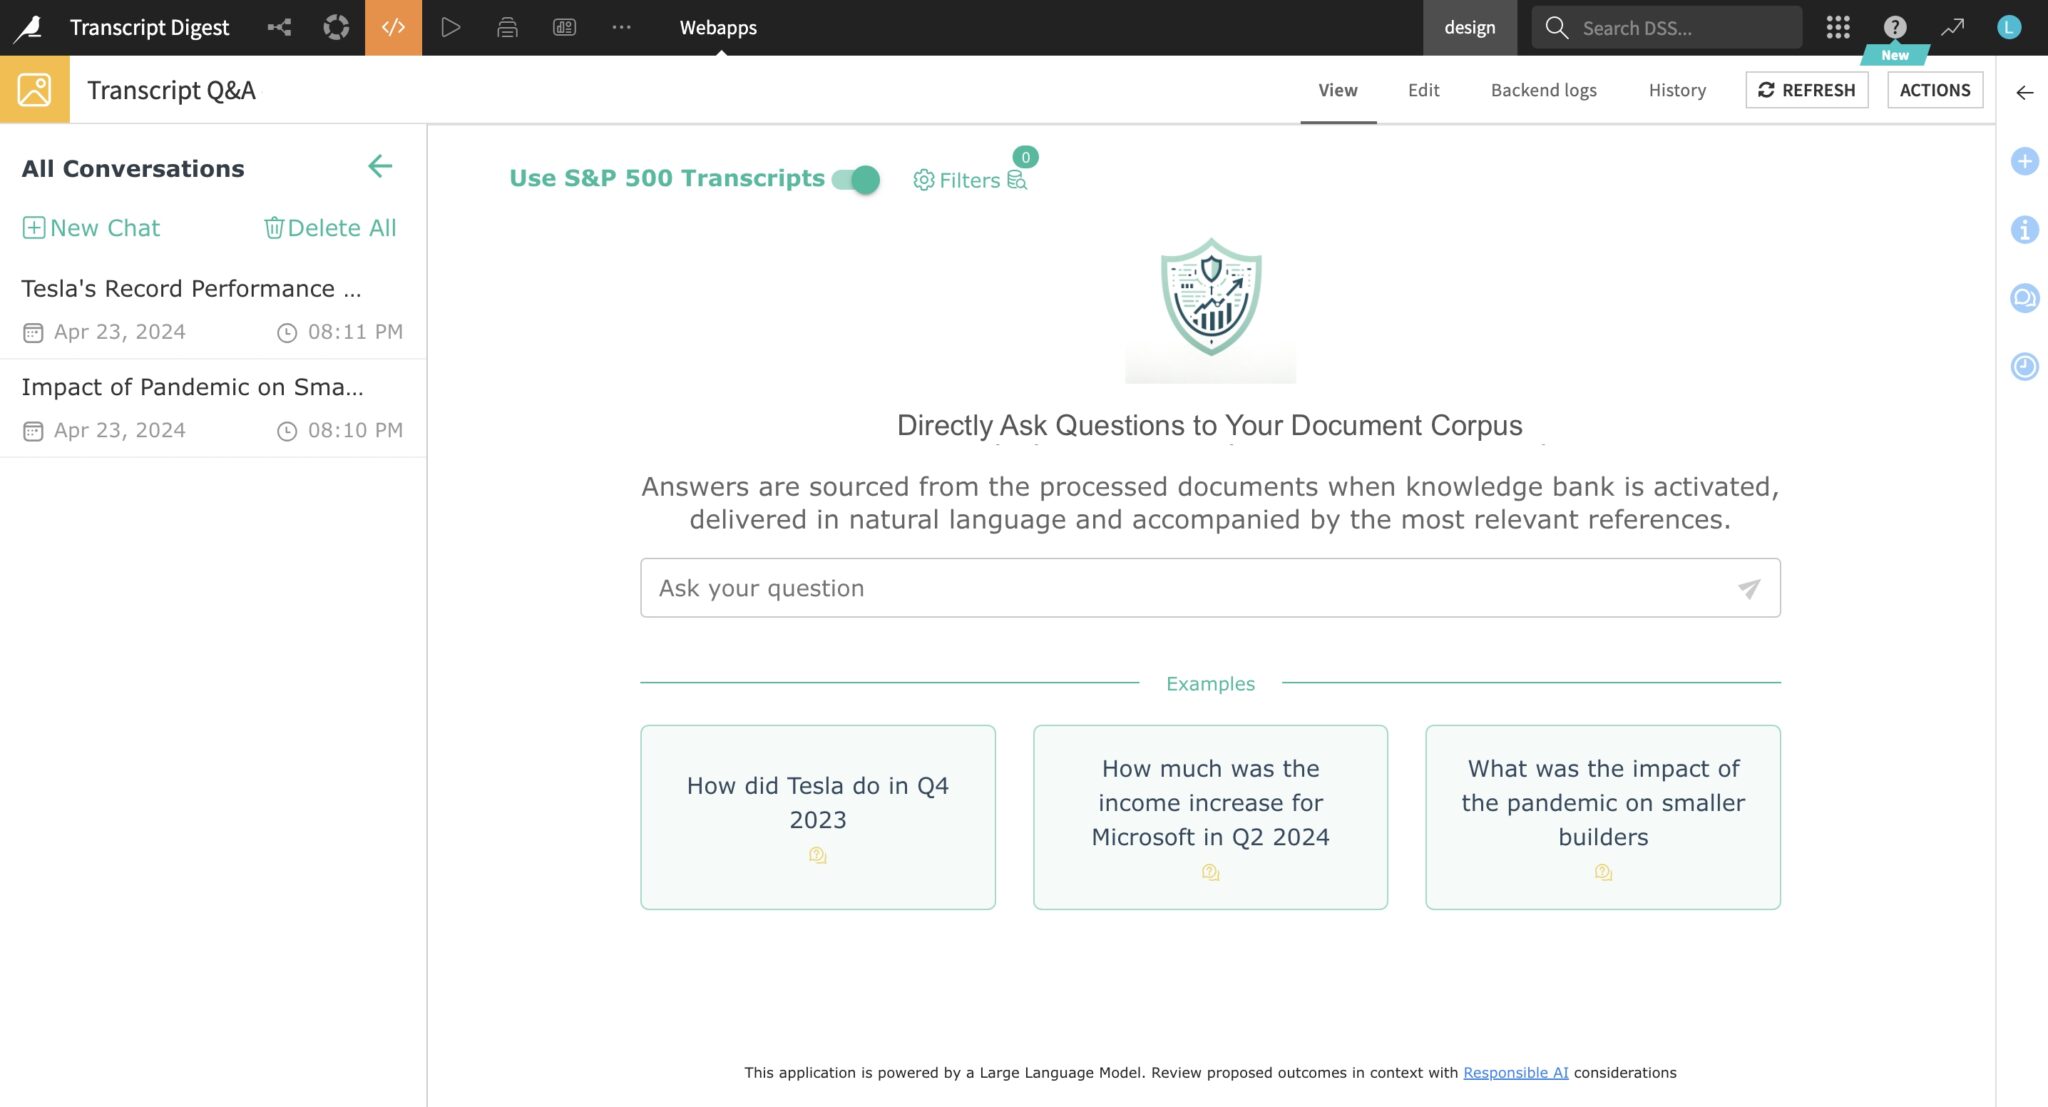The image size is (2048, 1107).
Task: Expand the ellipsis menu in the top toolbar
Action: [x=621, y=27]
